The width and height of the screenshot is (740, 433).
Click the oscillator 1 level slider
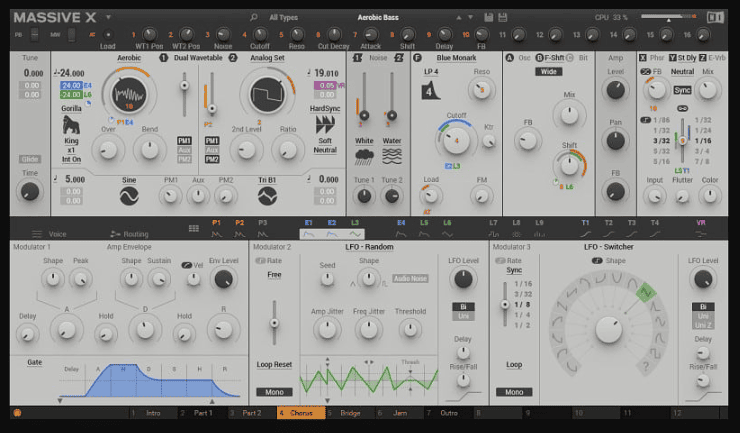[x=184, y=94]
